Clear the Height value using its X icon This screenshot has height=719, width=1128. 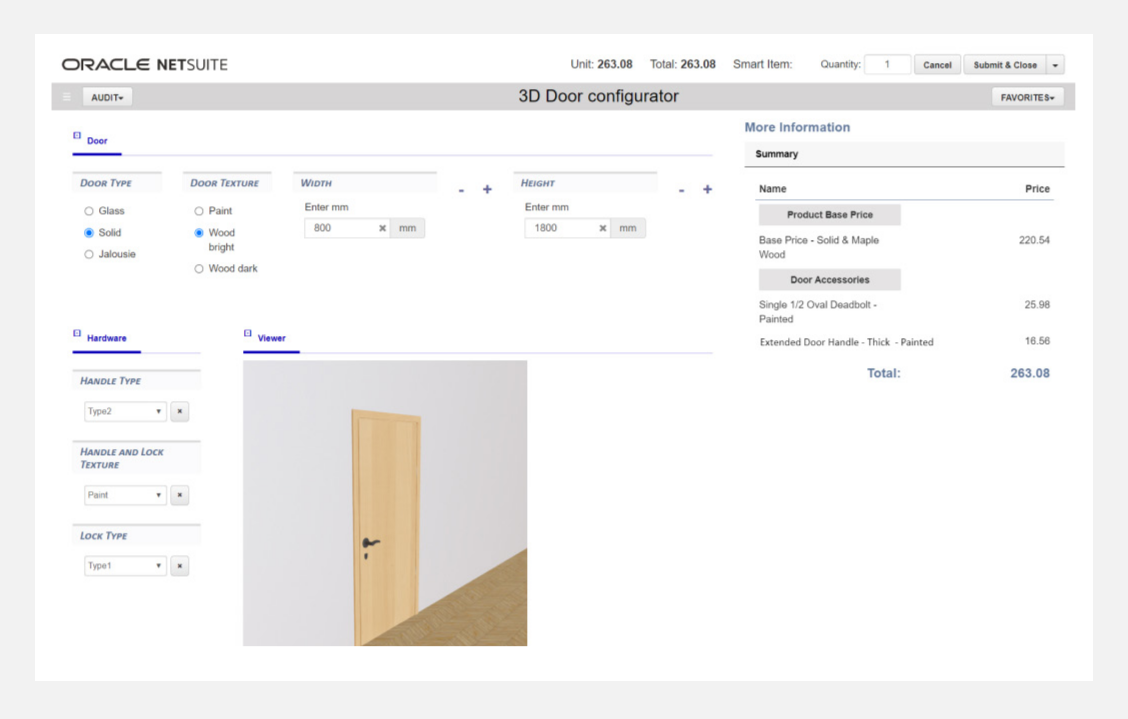602,228
